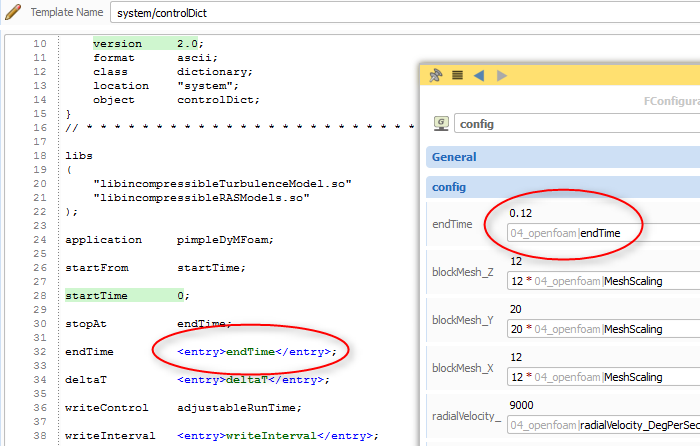Click the blockMesh_X expression field

tap(604, 377)
